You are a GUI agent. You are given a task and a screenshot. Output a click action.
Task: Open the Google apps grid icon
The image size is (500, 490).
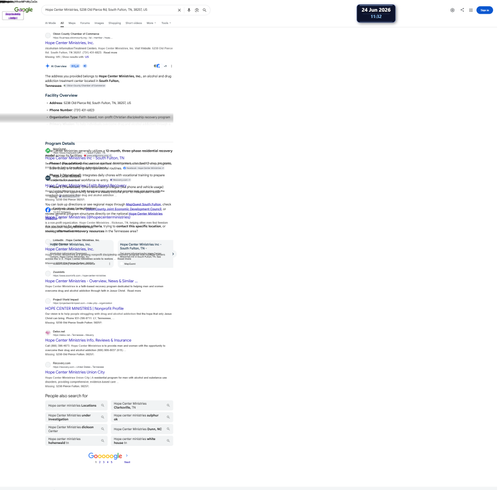tap(471, 10)
